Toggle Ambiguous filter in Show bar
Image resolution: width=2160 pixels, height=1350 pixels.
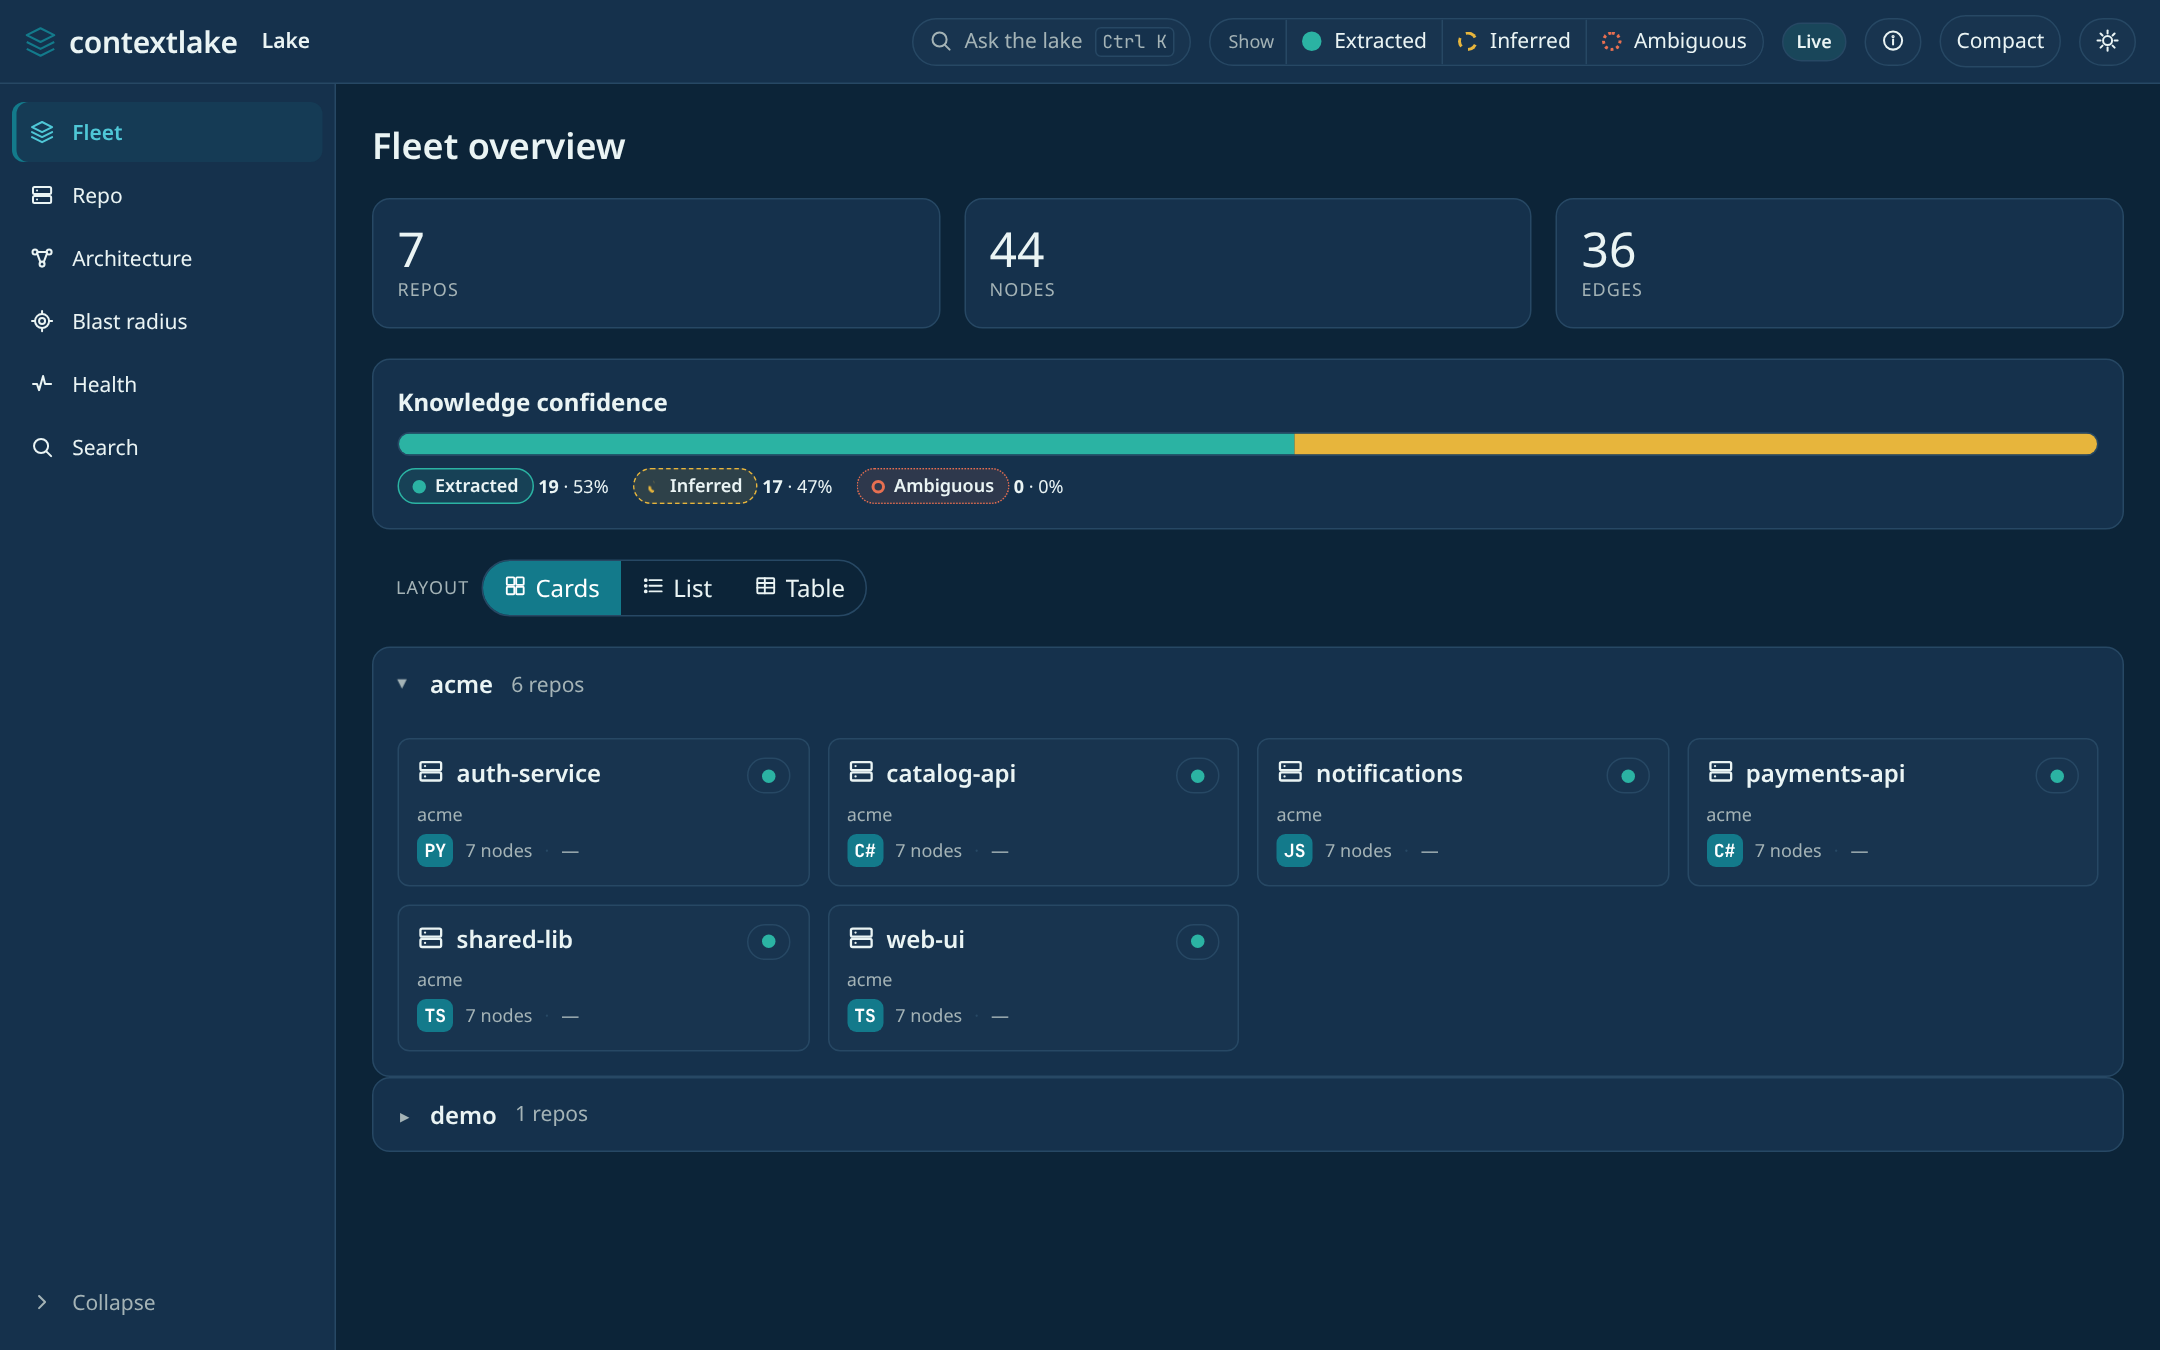point(1674,41)
